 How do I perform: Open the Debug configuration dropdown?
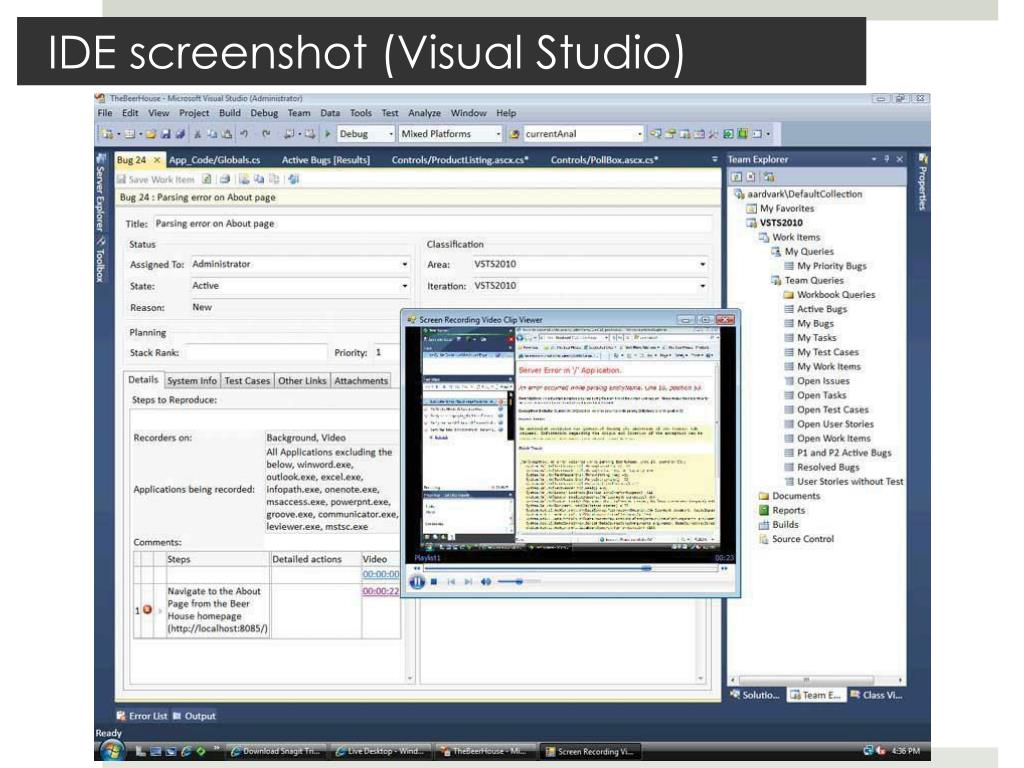click(391, 134)
